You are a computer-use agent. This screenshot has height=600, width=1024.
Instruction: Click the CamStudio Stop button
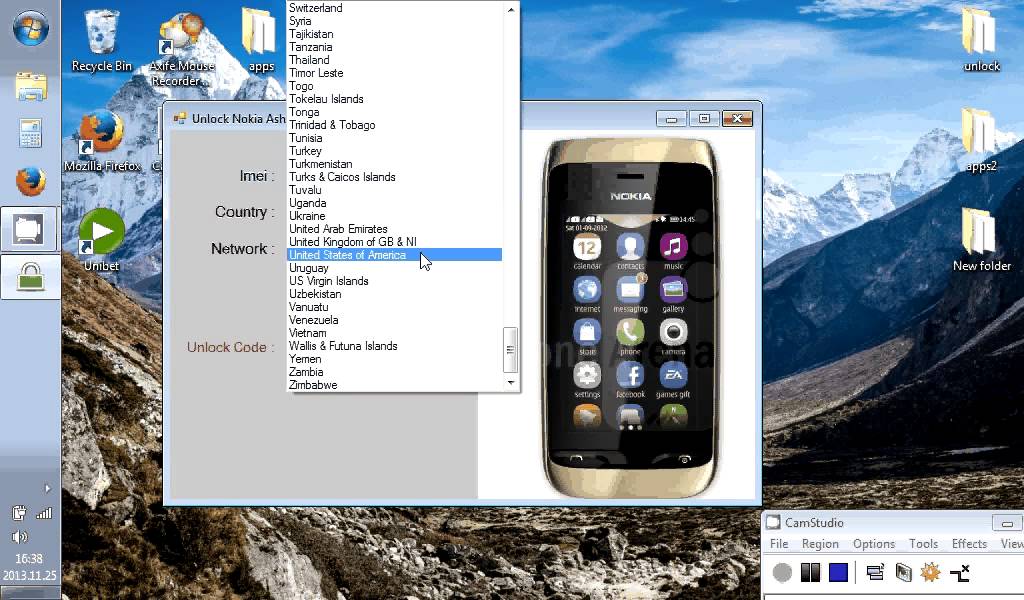[839, 573]
